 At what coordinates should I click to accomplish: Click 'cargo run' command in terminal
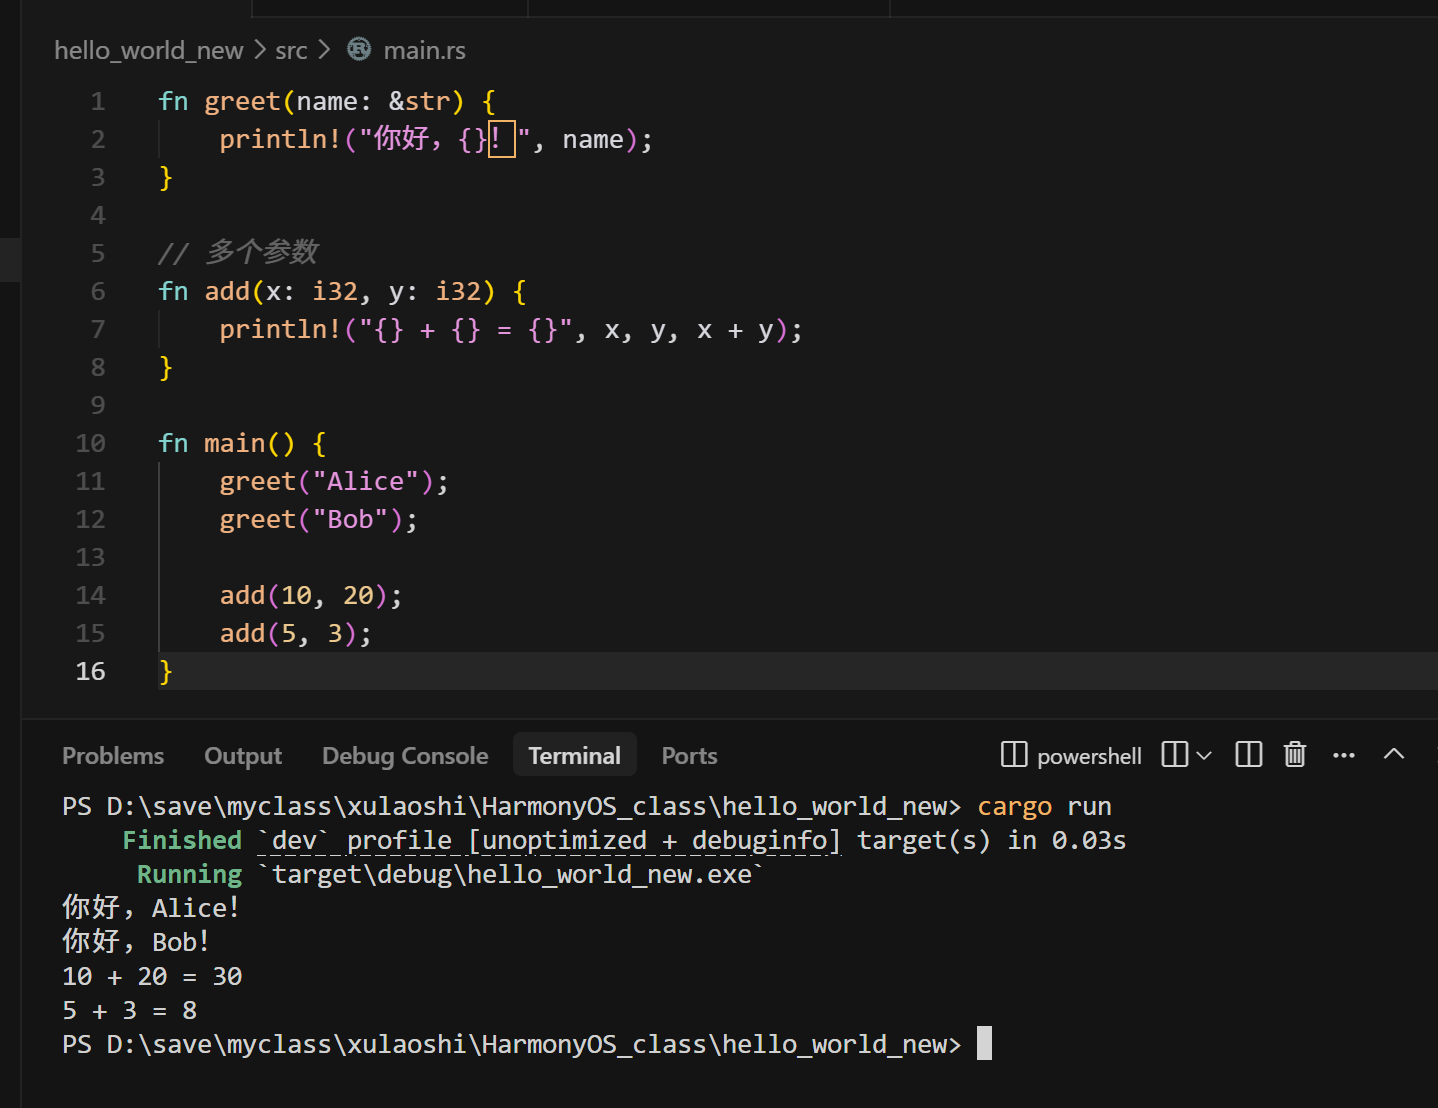tap(1044, 806)
